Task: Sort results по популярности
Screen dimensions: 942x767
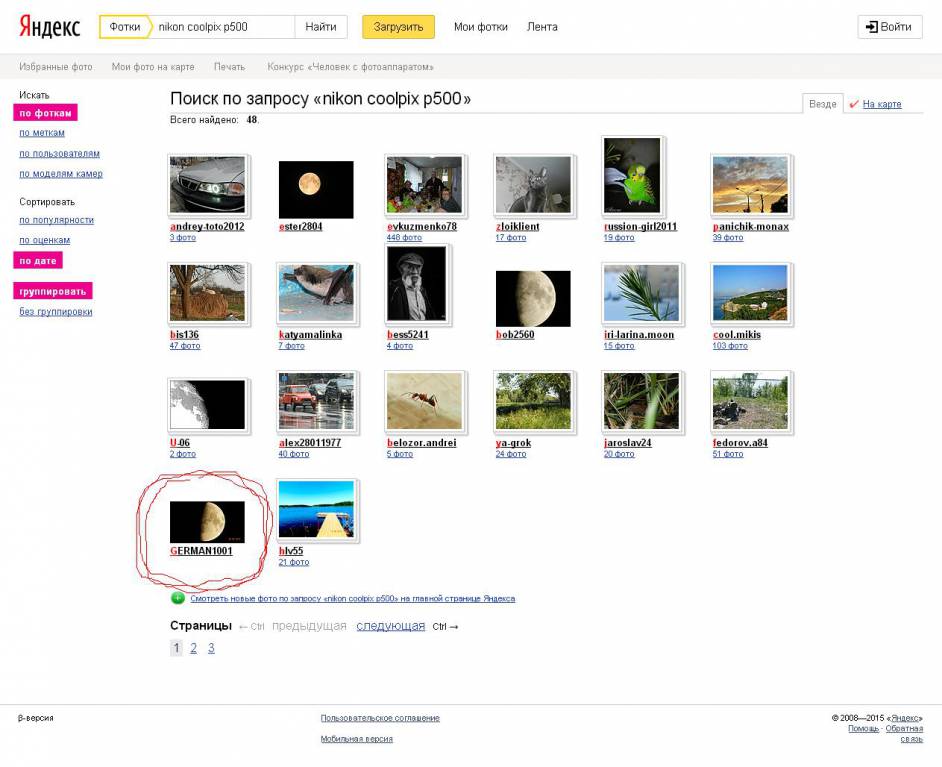Action: pyautogui.click(x=56, y=220)
